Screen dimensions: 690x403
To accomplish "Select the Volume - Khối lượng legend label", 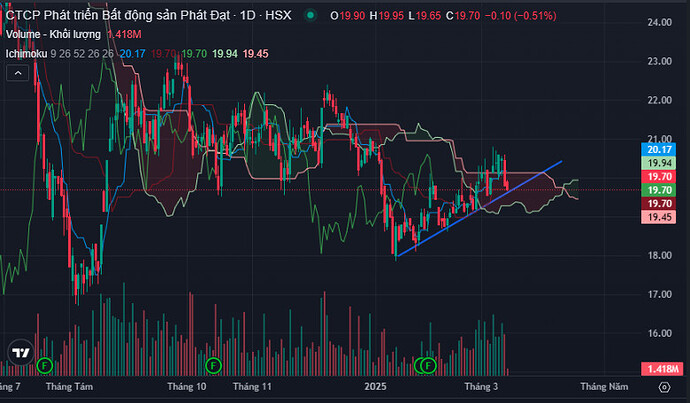I will (x=53, y=34).
